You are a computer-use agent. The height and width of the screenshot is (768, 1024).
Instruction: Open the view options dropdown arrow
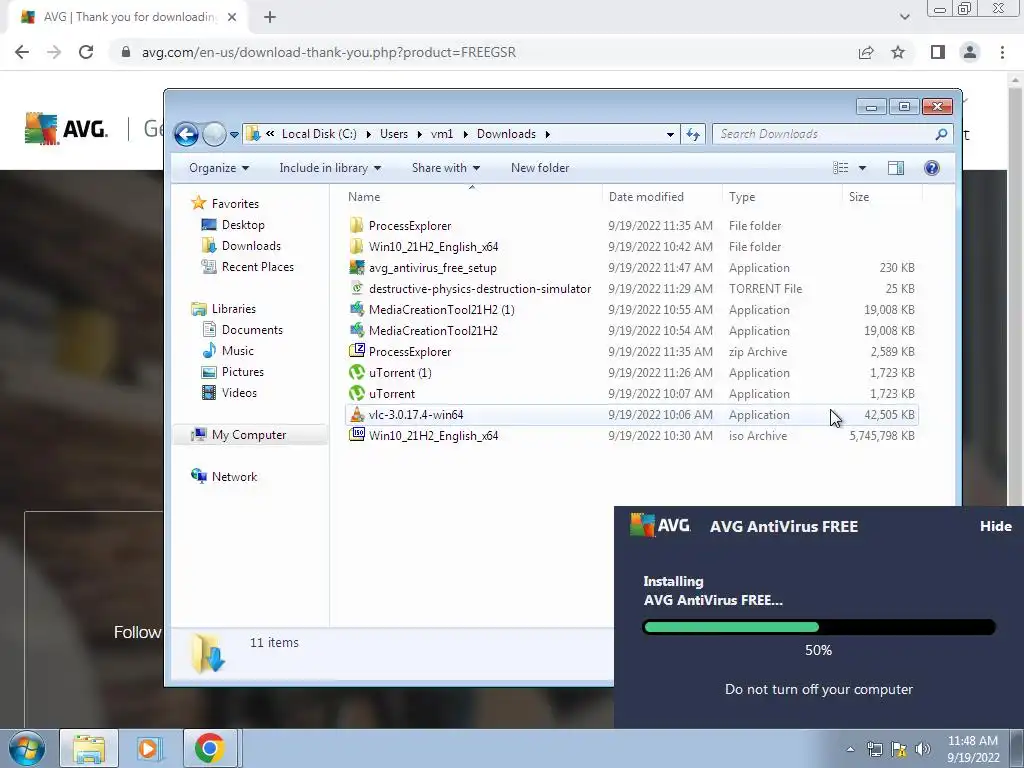point(862,168)
